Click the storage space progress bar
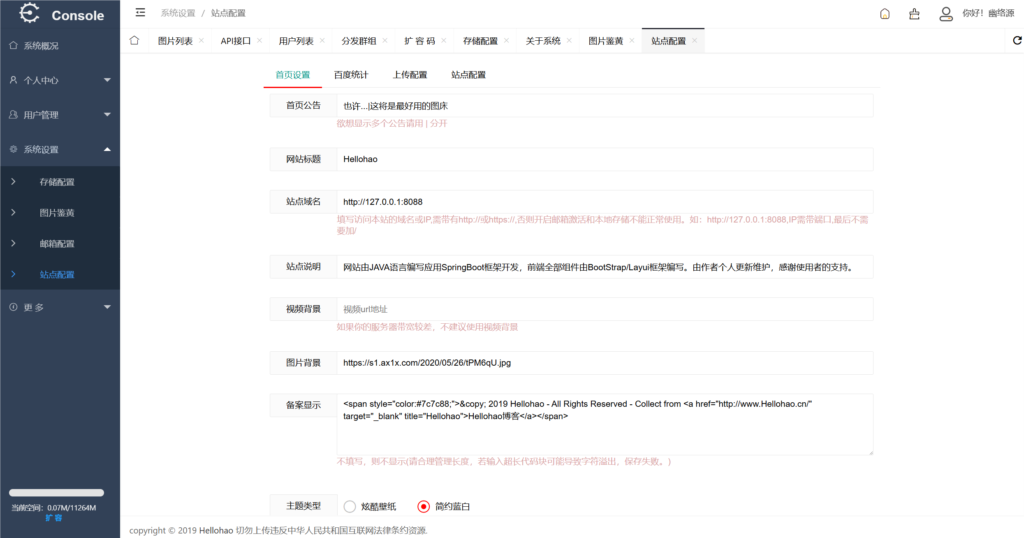This screenshot has height=538, width=1024. [x=56, y=493]
